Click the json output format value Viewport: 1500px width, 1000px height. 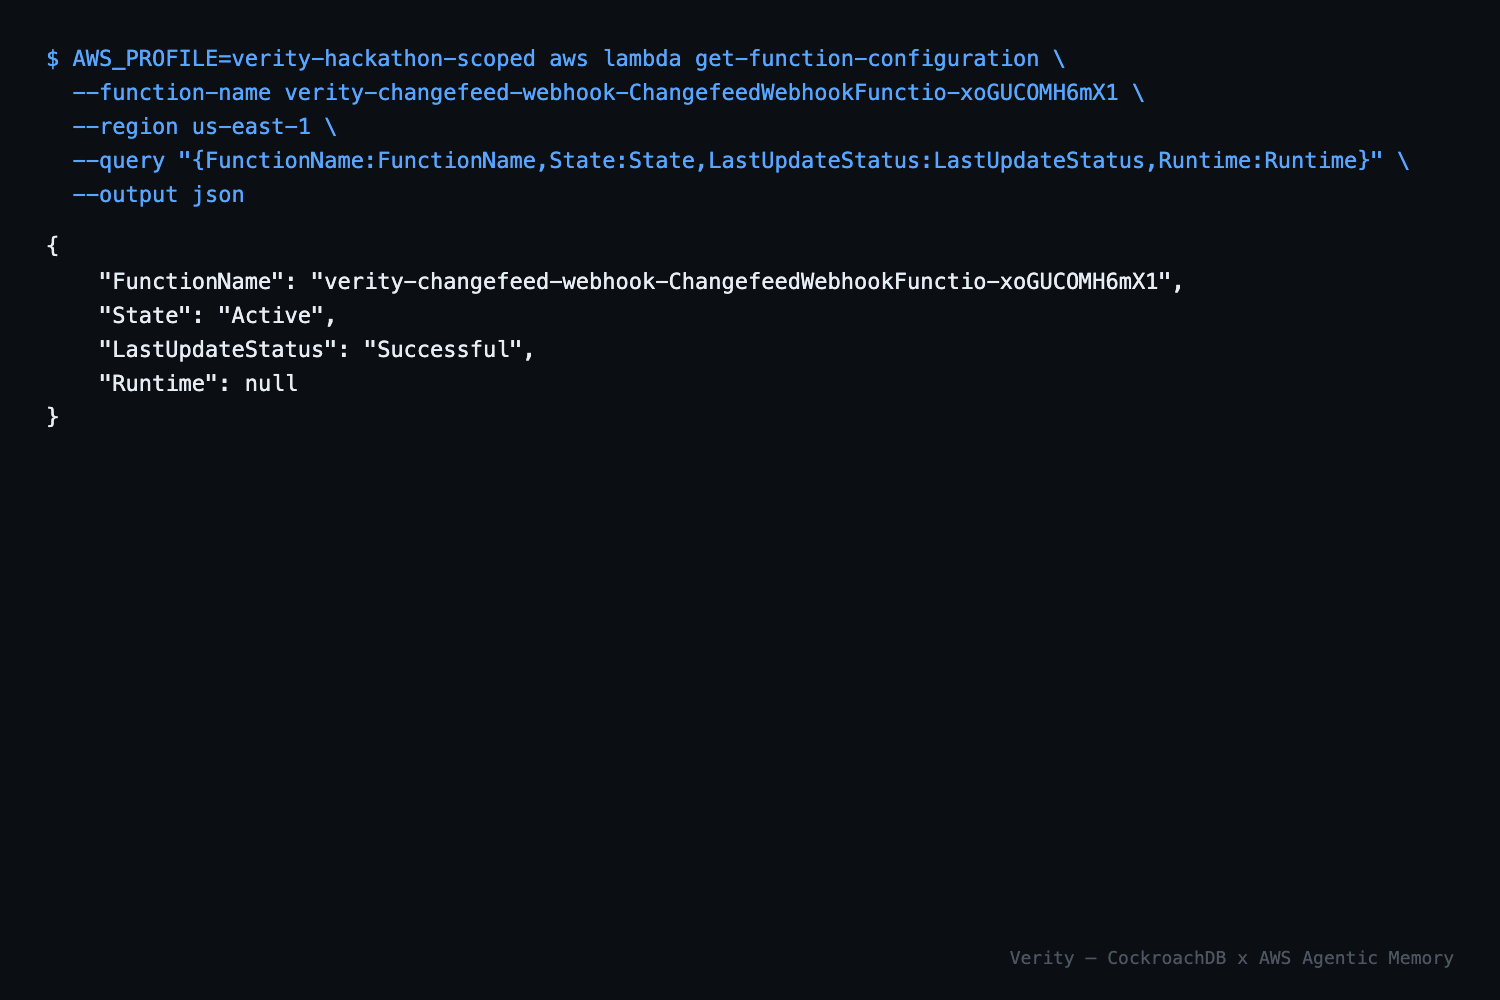[218, 195]
